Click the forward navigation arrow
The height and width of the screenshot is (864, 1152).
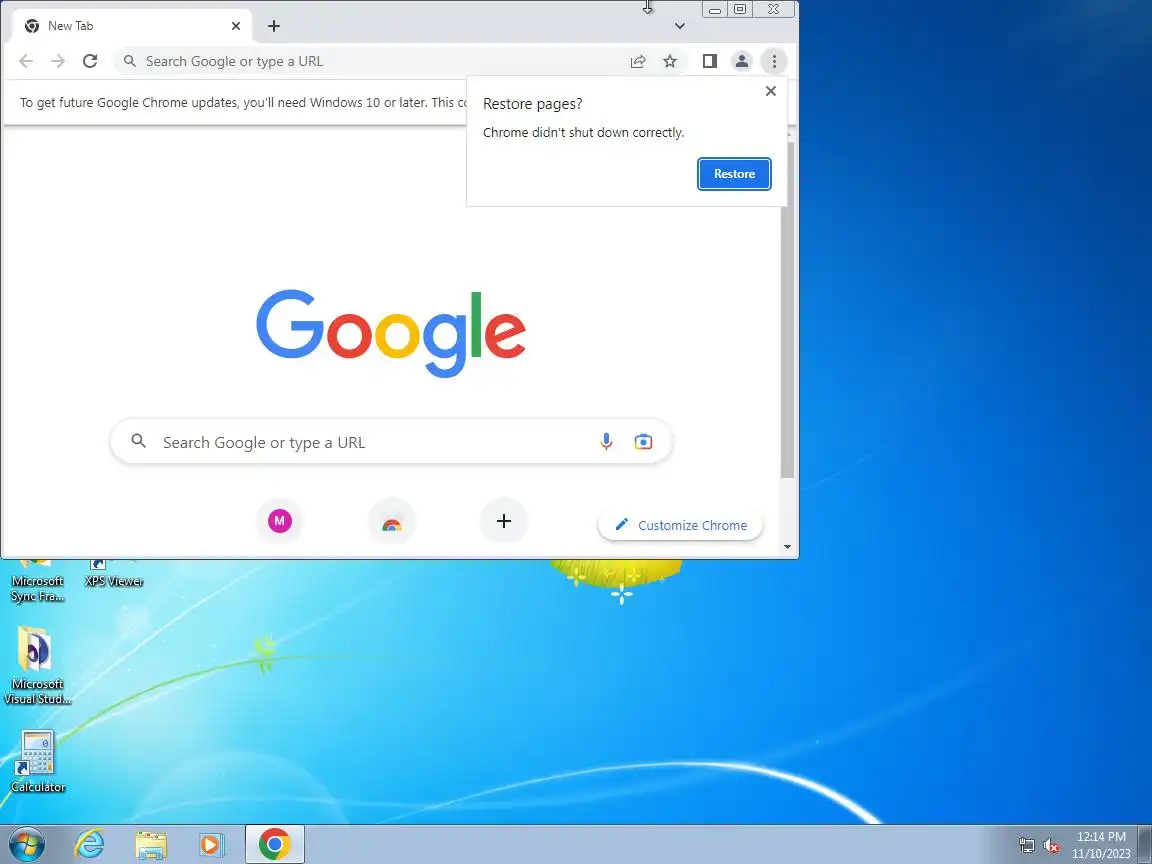[x=58, y=61]
